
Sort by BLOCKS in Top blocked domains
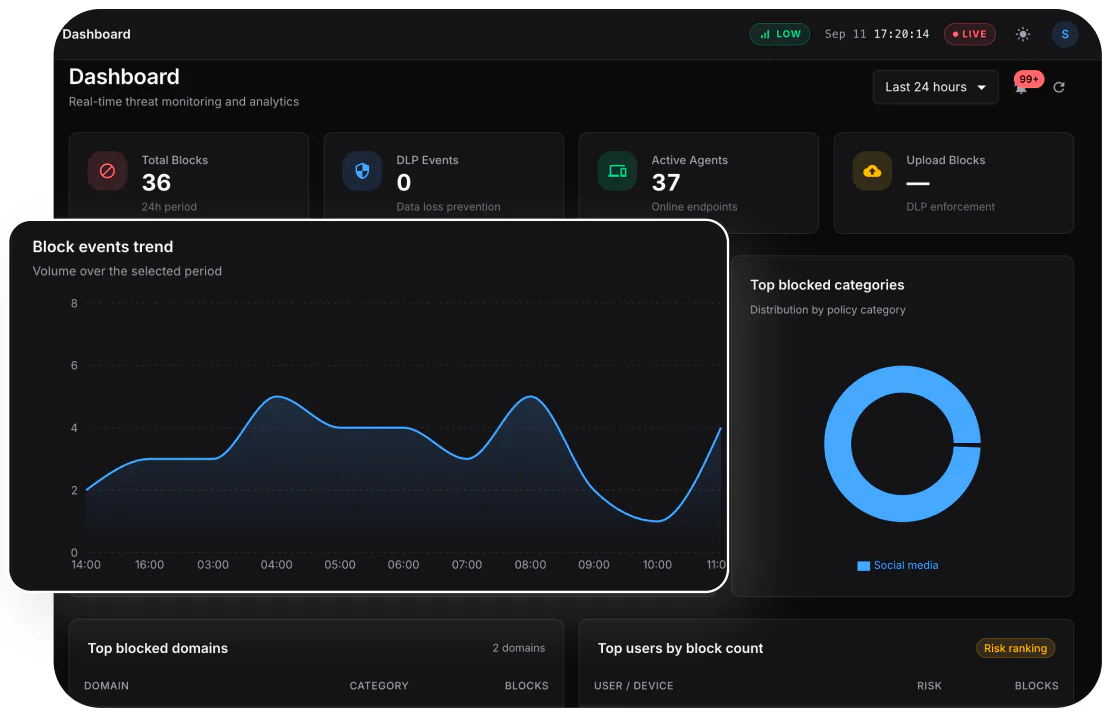526,686
